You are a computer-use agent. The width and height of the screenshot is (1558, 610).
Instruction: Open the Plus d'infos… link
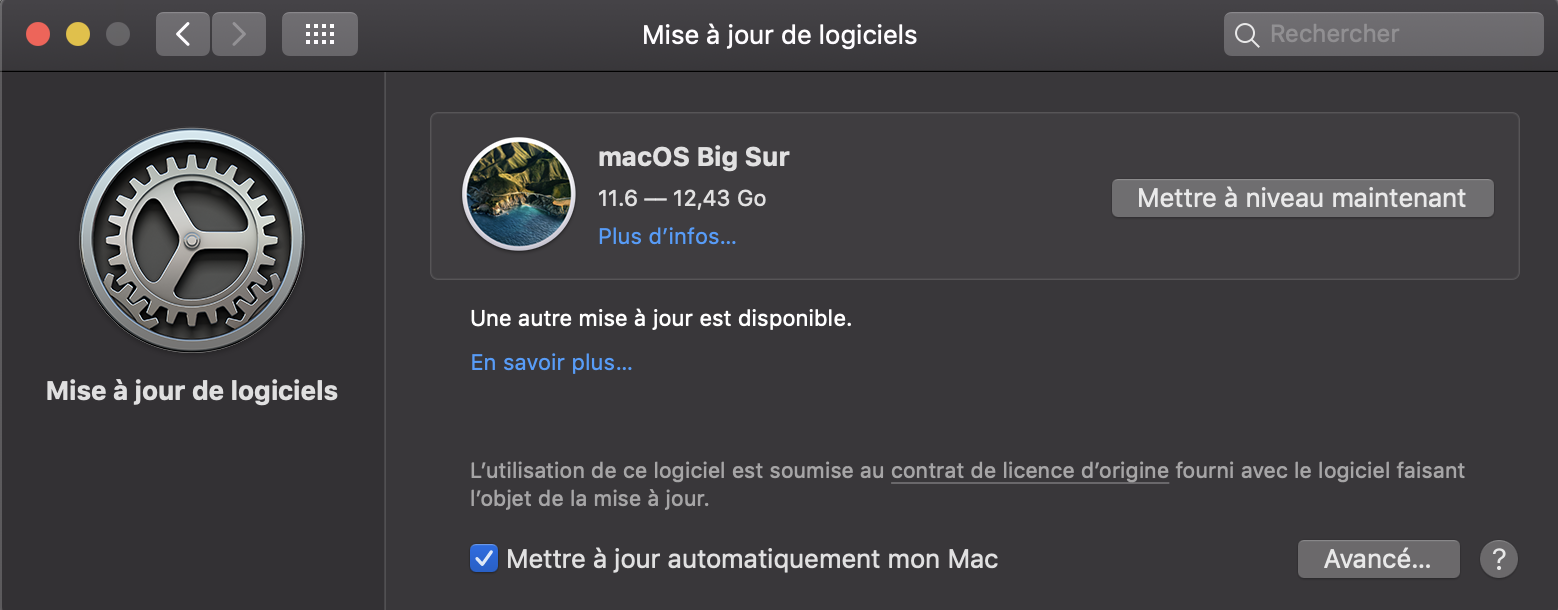667,237
